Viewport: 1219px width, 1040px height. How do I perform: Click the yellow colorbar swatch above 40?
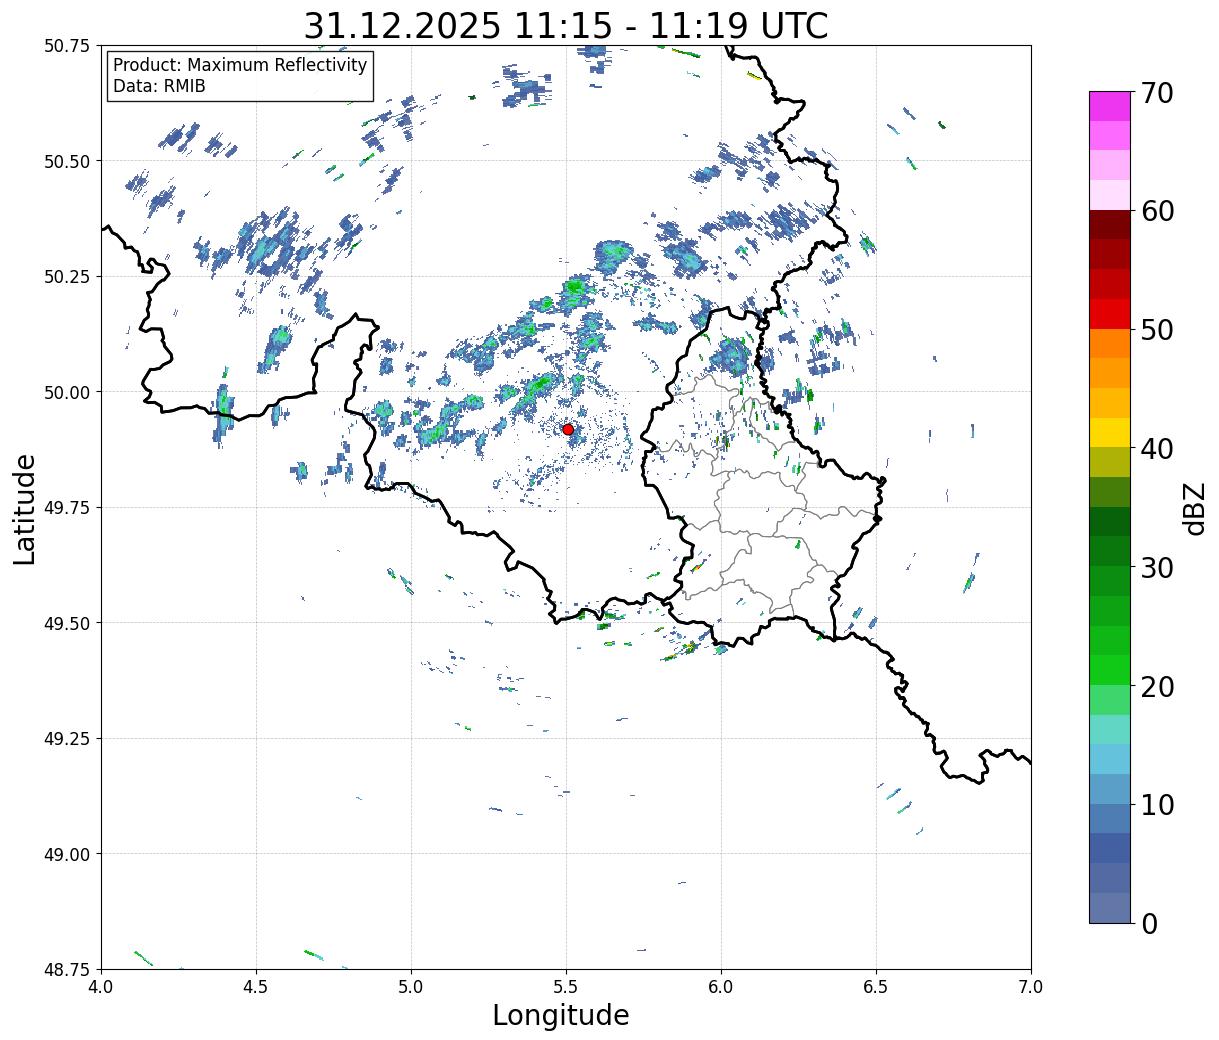pos(1110,433)
